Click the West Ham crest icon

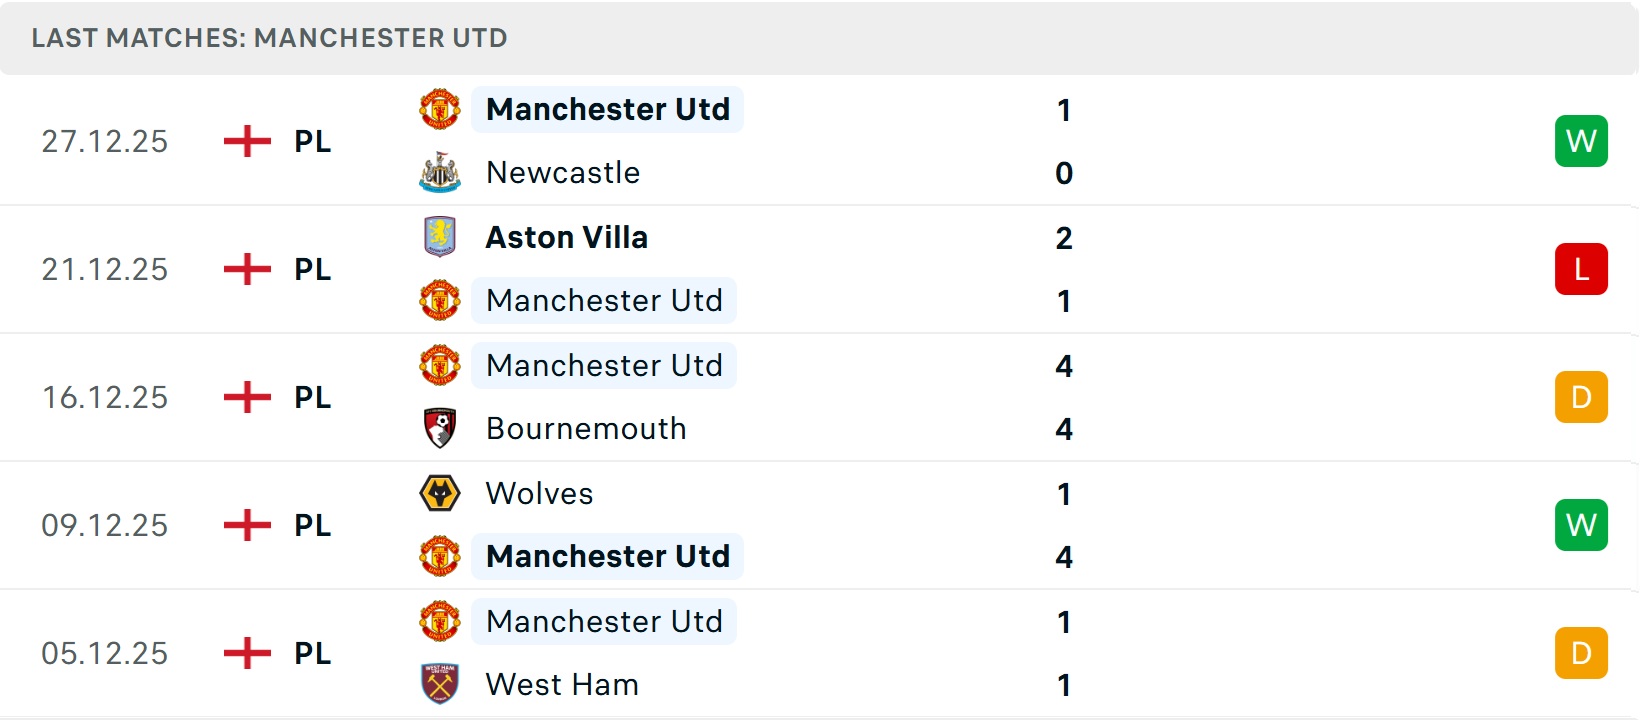click(x=439, y=685)
